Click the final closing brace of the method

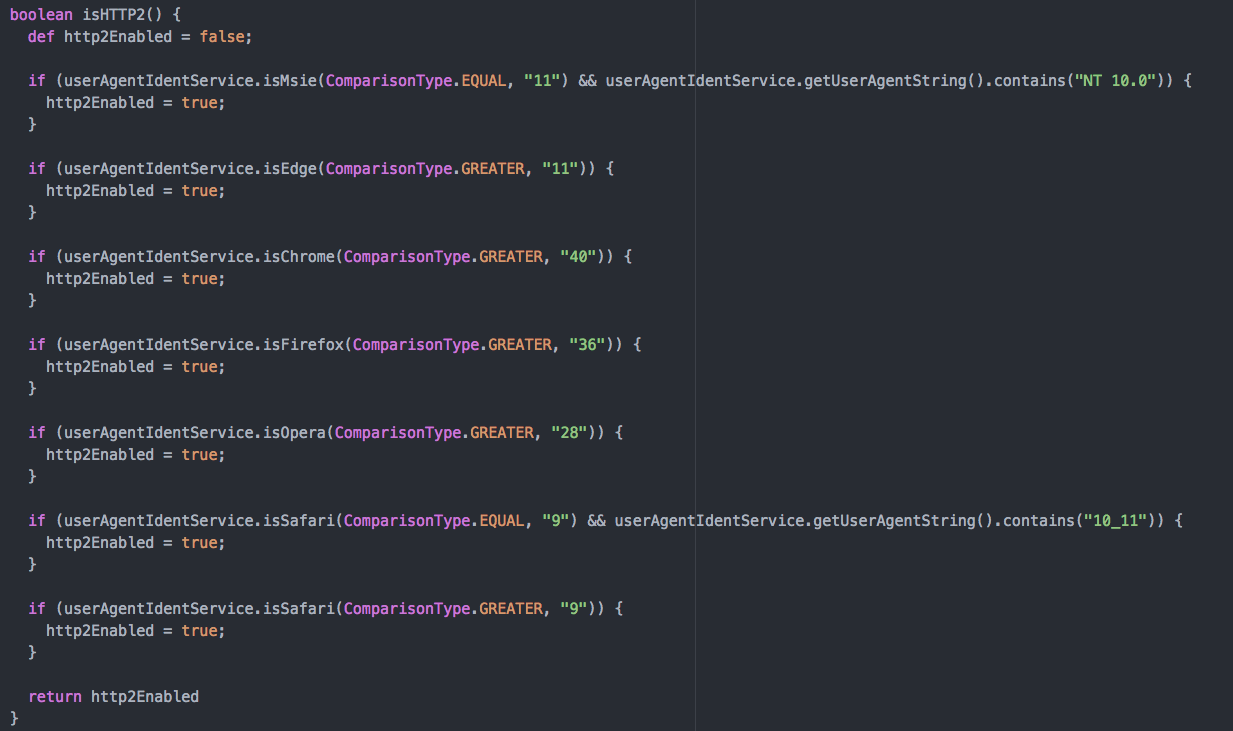(14, 719)
